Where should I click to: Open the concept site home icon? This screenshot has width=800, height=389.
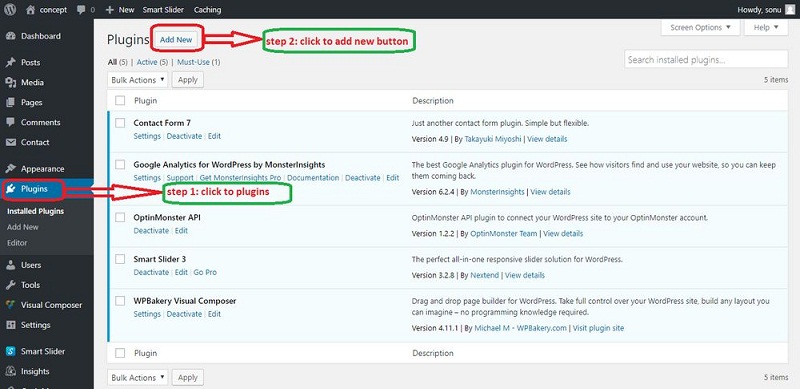(31, 9)
